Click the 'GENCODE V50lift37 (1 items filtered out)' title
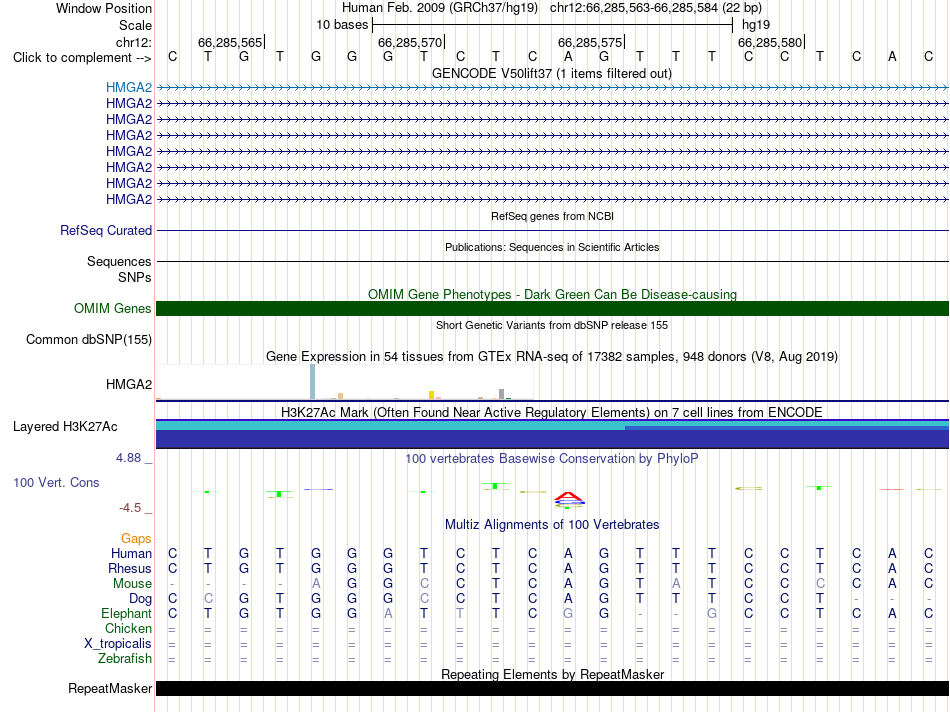 pyautogui.click(x=551, y=73)
